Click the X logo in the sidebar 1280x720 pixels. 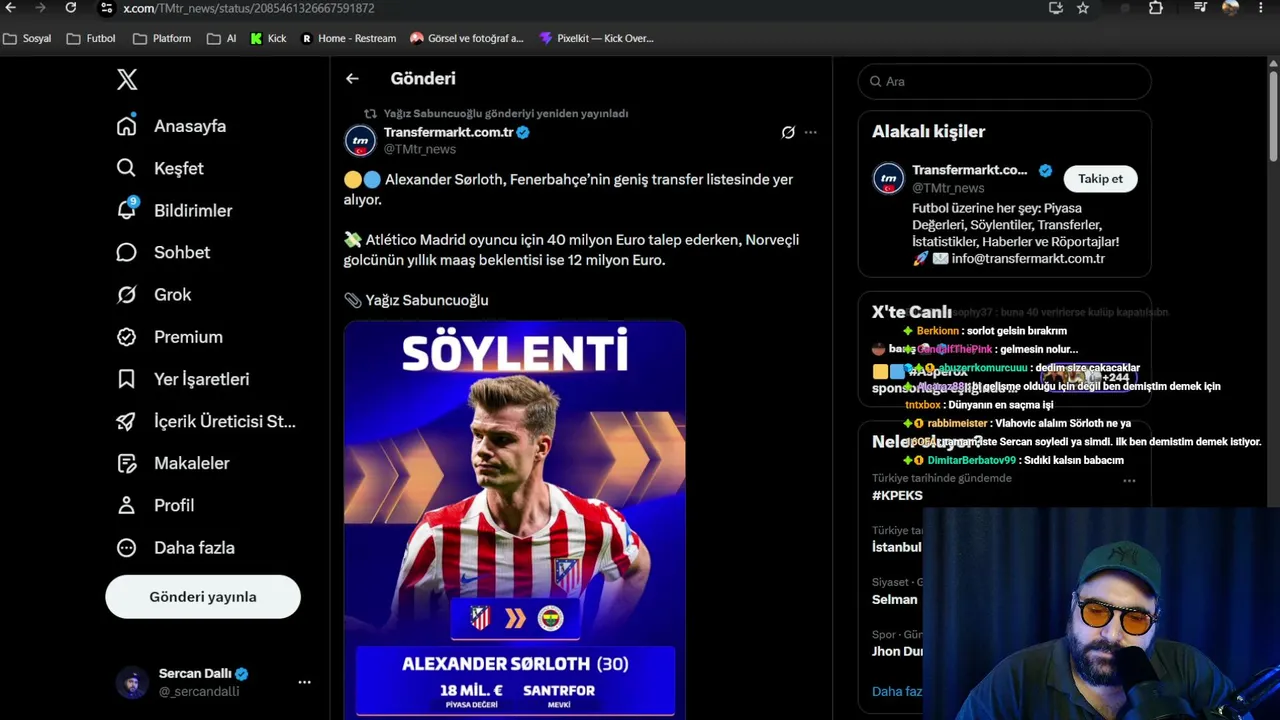[x=127, y=80]
